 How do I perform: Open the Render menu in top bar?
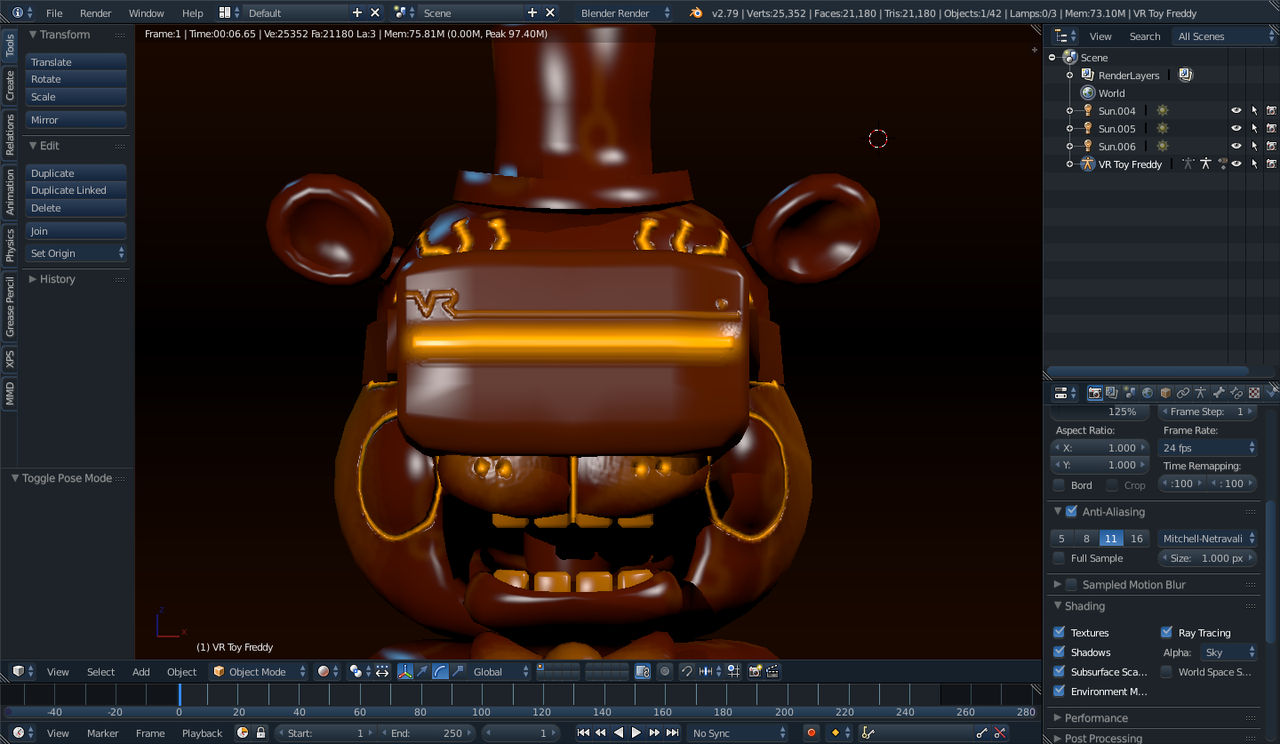(96, 13)
